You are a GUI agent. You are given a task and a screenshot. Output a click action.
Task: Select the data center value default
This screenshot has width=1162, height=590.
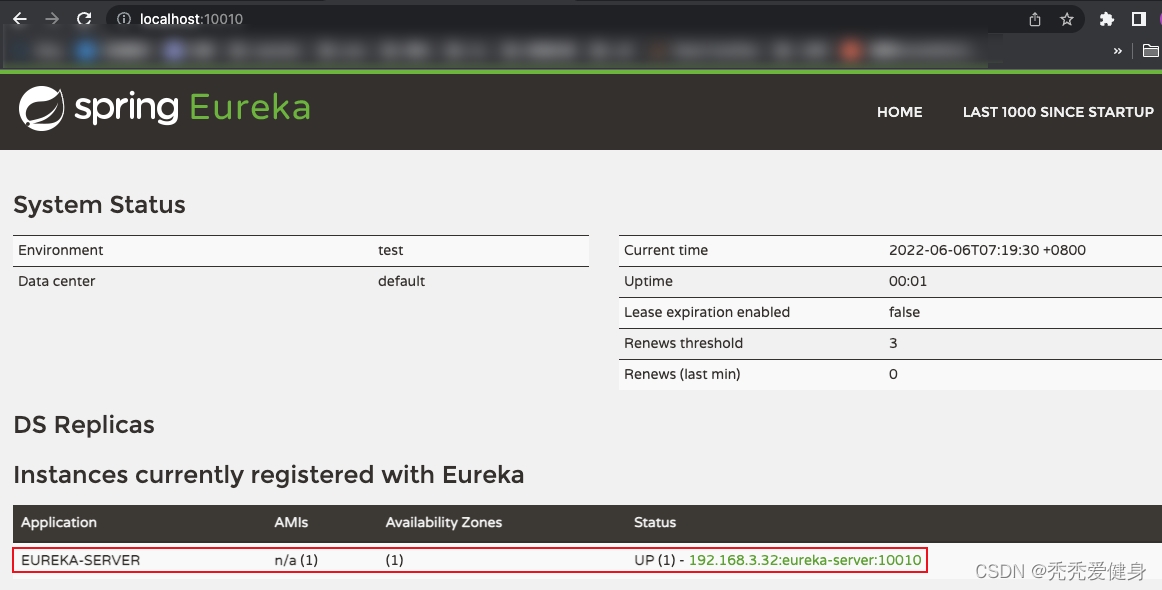click(x=402, y=282)
